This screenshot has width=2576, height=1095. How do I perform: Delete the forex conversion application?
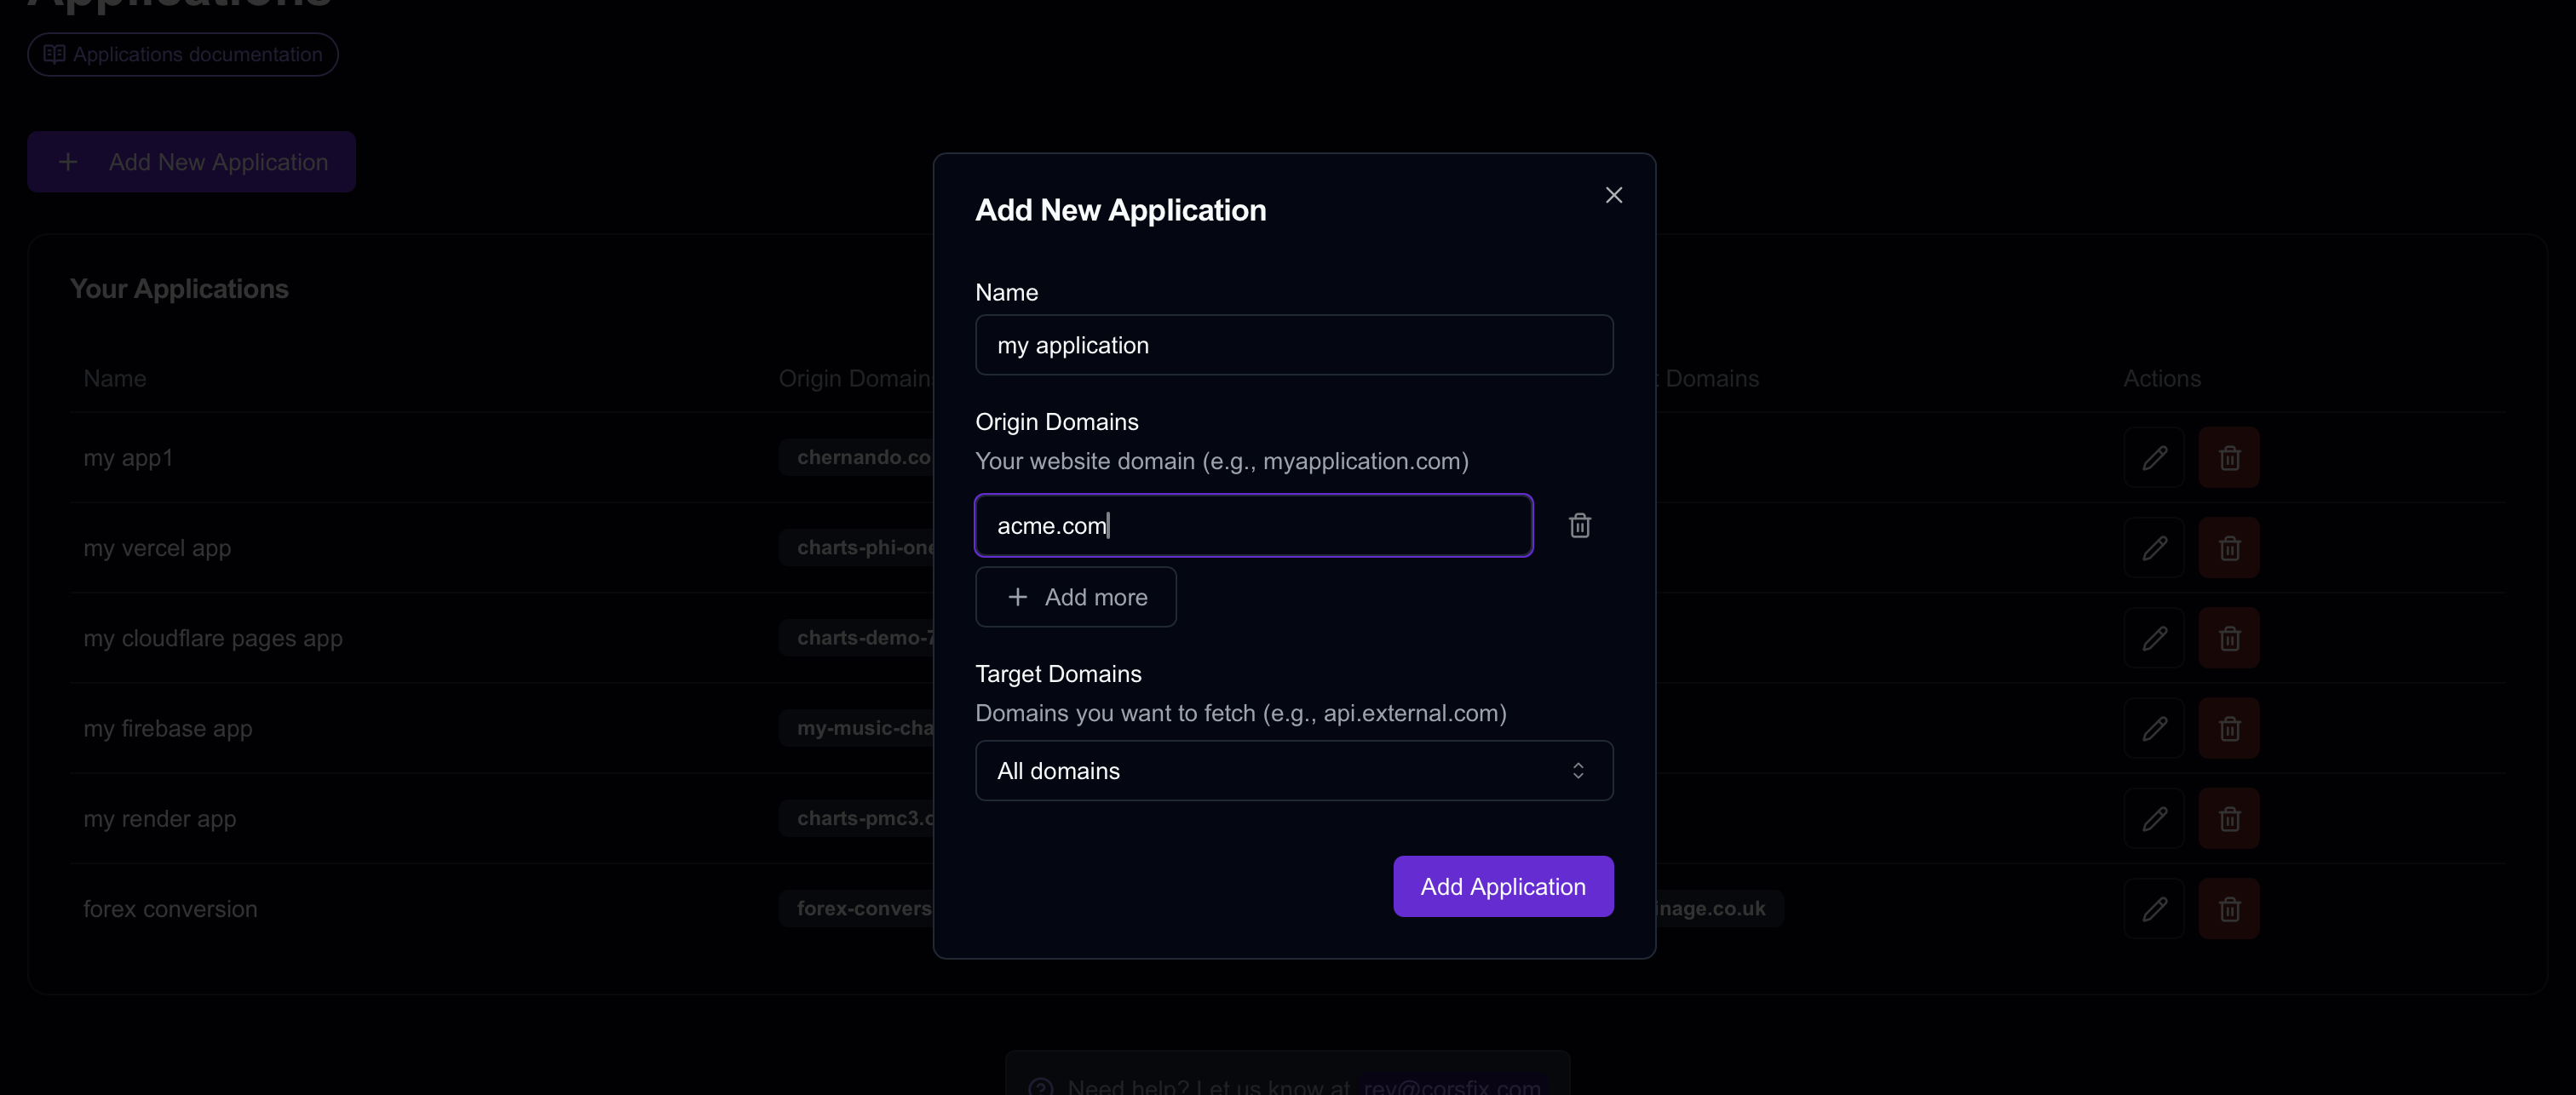pos(2229,909)
